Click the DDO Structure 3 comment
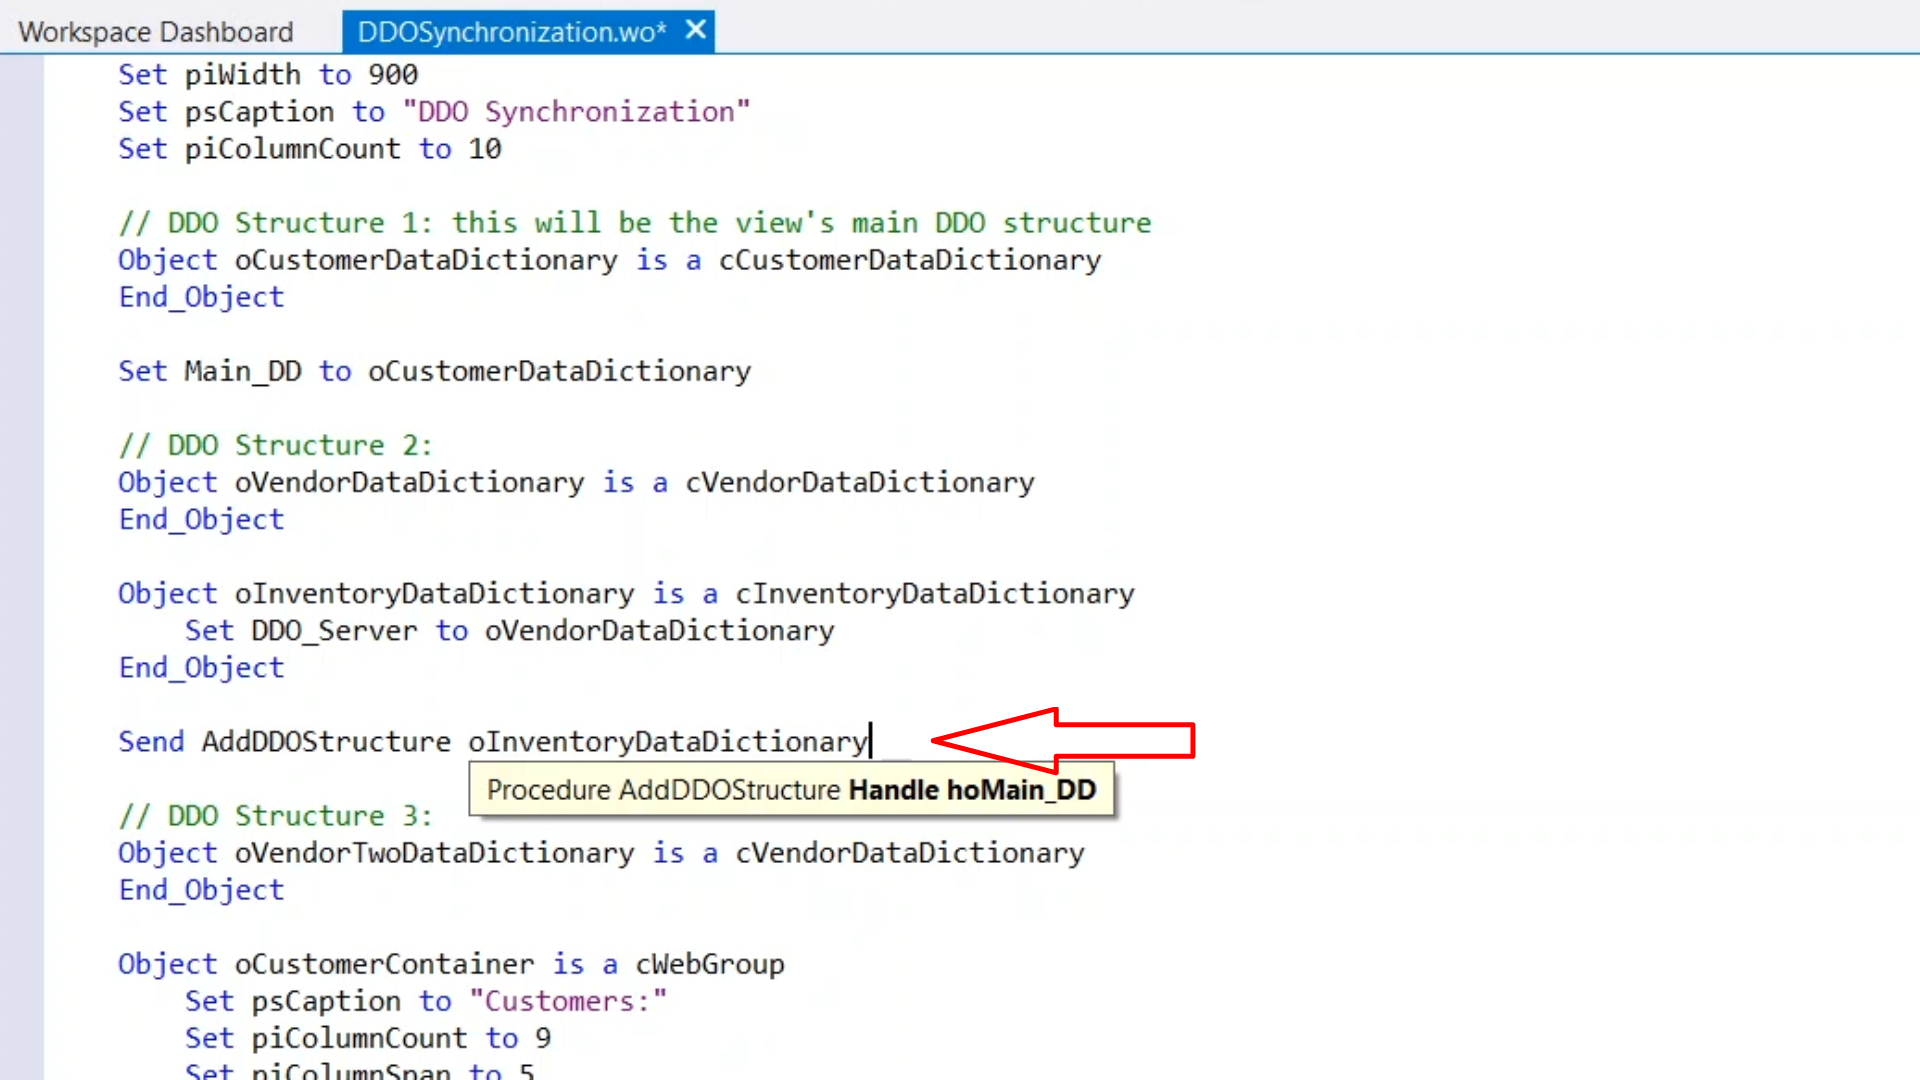This screenshot has width=1920, height=1080. (275, 816)
